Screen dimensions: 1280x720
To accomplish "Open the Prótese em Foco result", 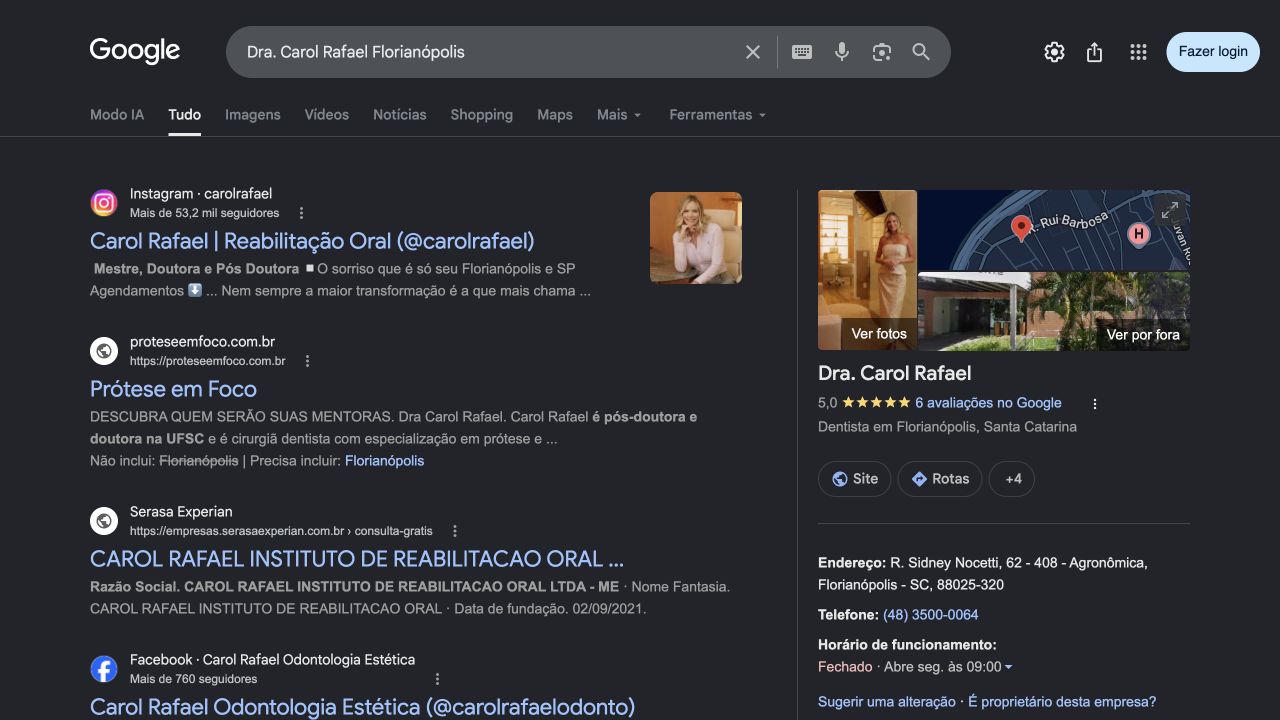I will (173, 389).
